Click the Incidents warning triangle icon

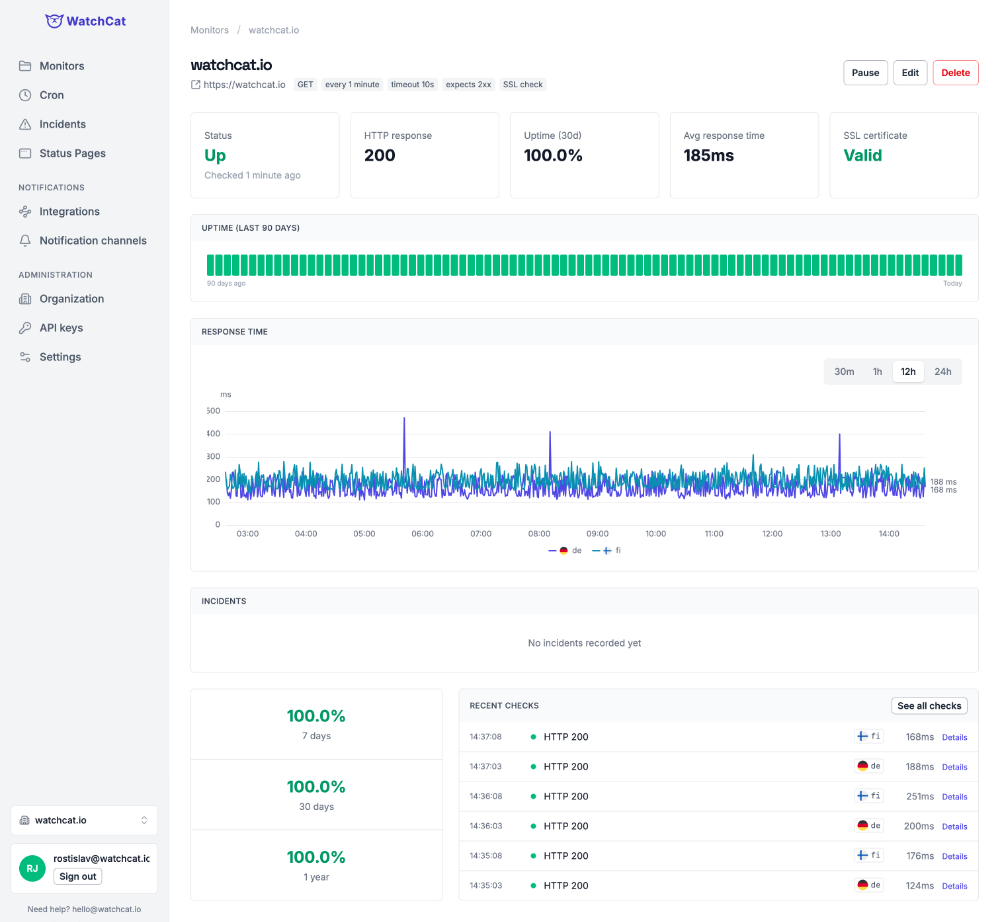click(25, 124)
